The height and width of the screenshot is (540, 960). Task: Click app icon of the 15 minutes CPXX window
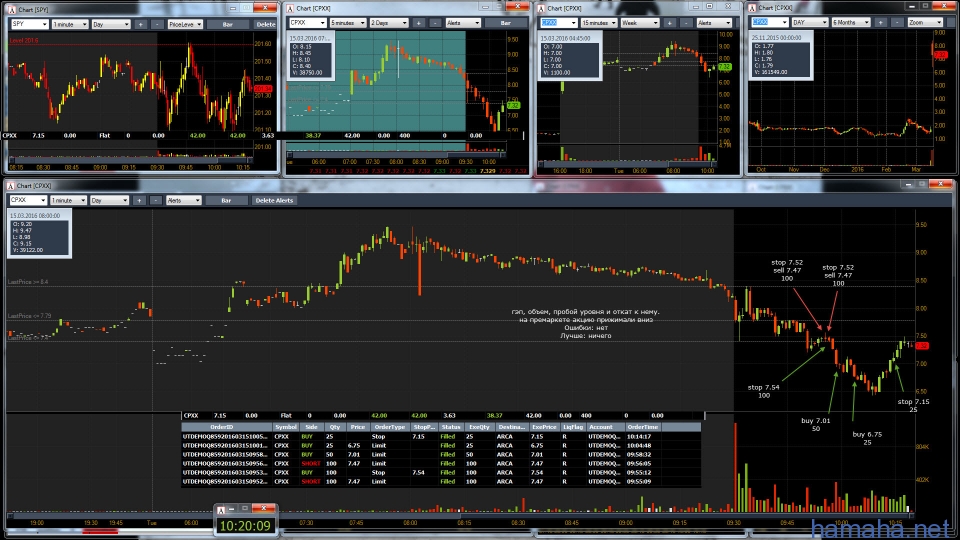pos(541,9)
